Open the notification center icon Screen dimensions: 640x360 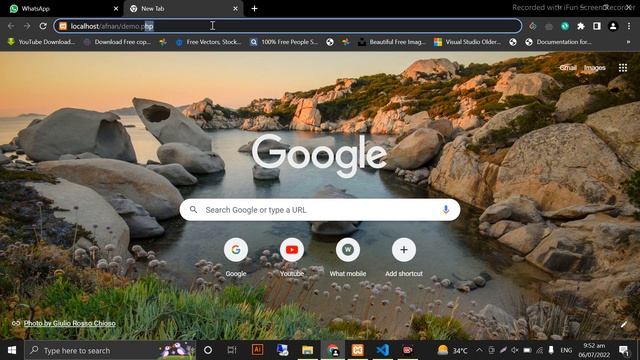624,350
